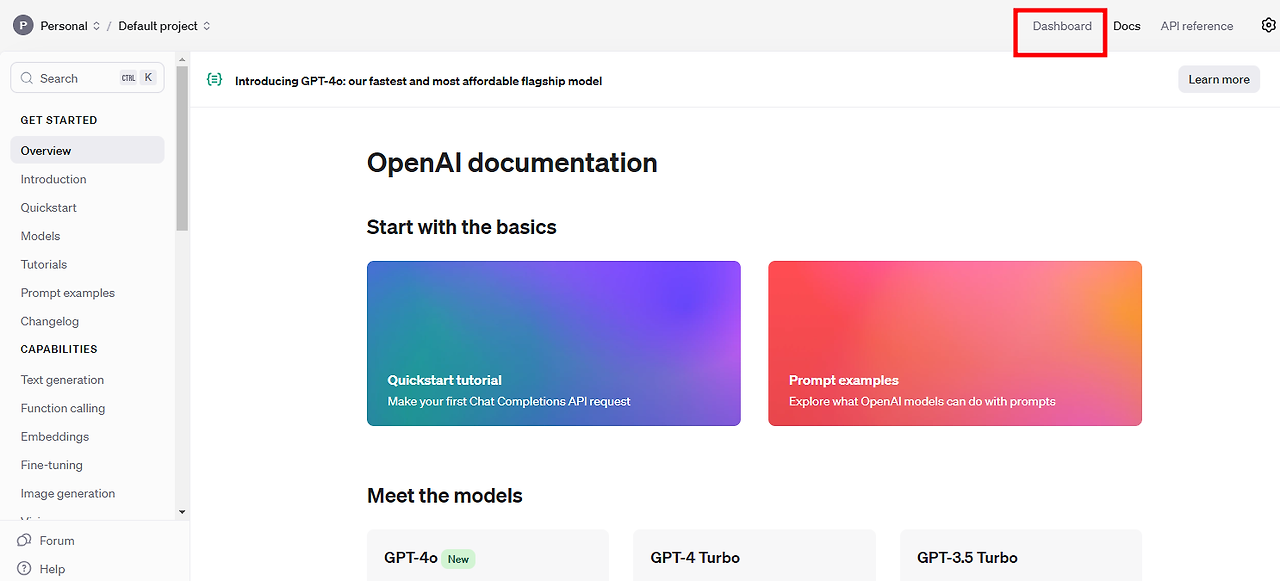The image size is (1280, 581).
Task: Click the OpenAI documentation heading
Action: point(512,163)
